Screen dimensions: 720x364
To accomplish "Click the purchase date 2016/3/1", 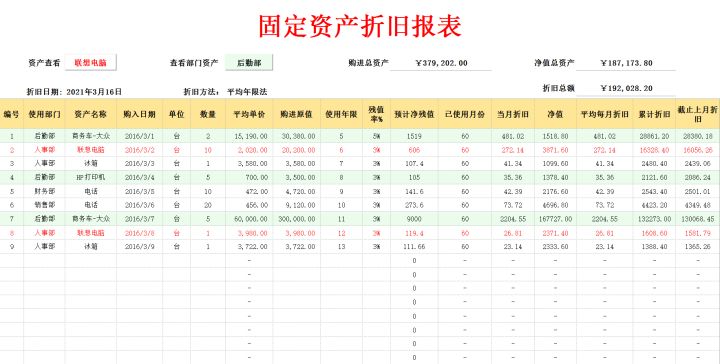I will [139, 136].
